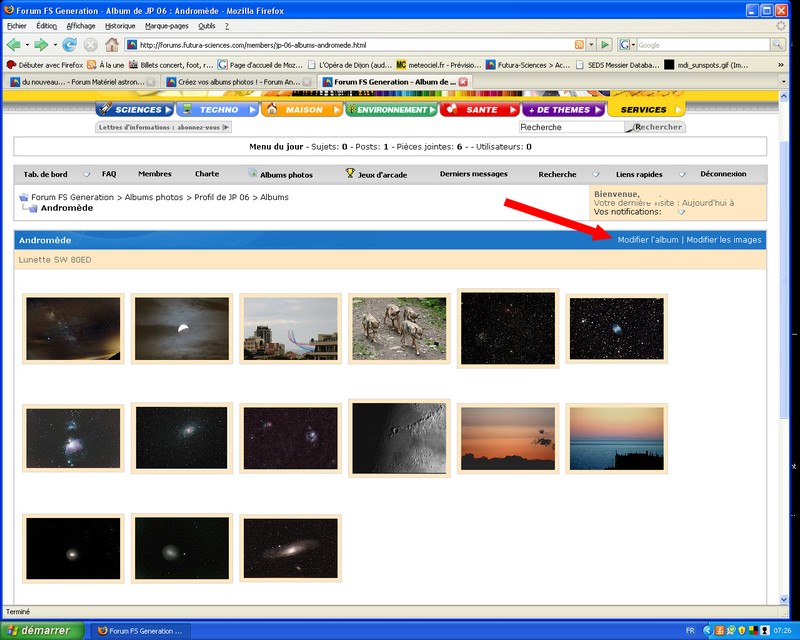The image size is (800, 640).
Task: Click the green Go arrow beside address bar
Action: point(605,45)
